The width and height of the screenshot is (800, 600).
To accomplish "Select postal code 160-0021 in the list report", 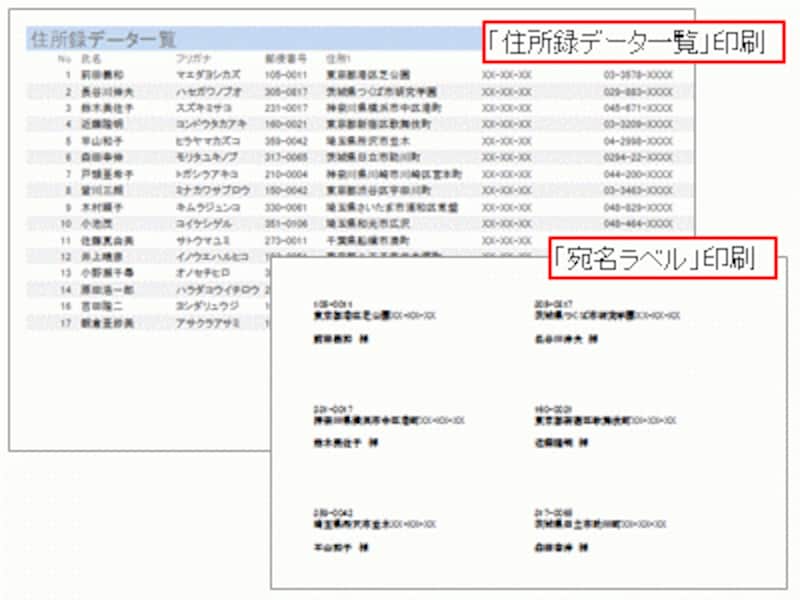I will coord(286,124).
